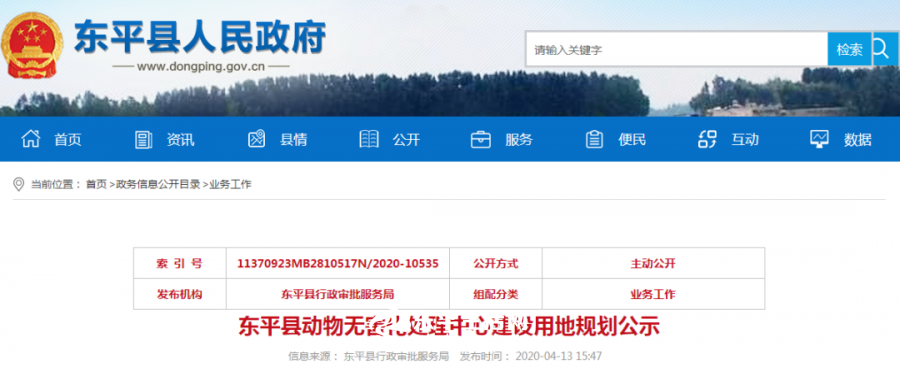Click the home icon beside 首页

pyautogui.click(x=31, y=139)
